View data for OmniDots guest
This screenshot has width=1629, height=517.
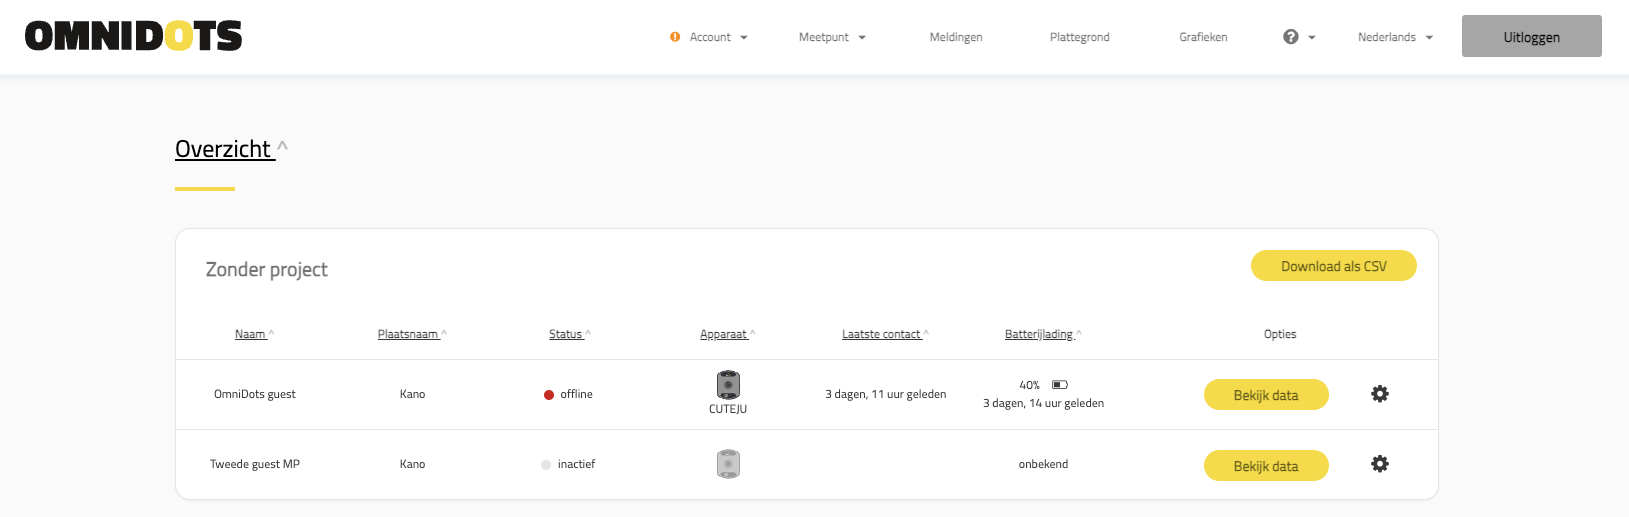coord(1265,395)
